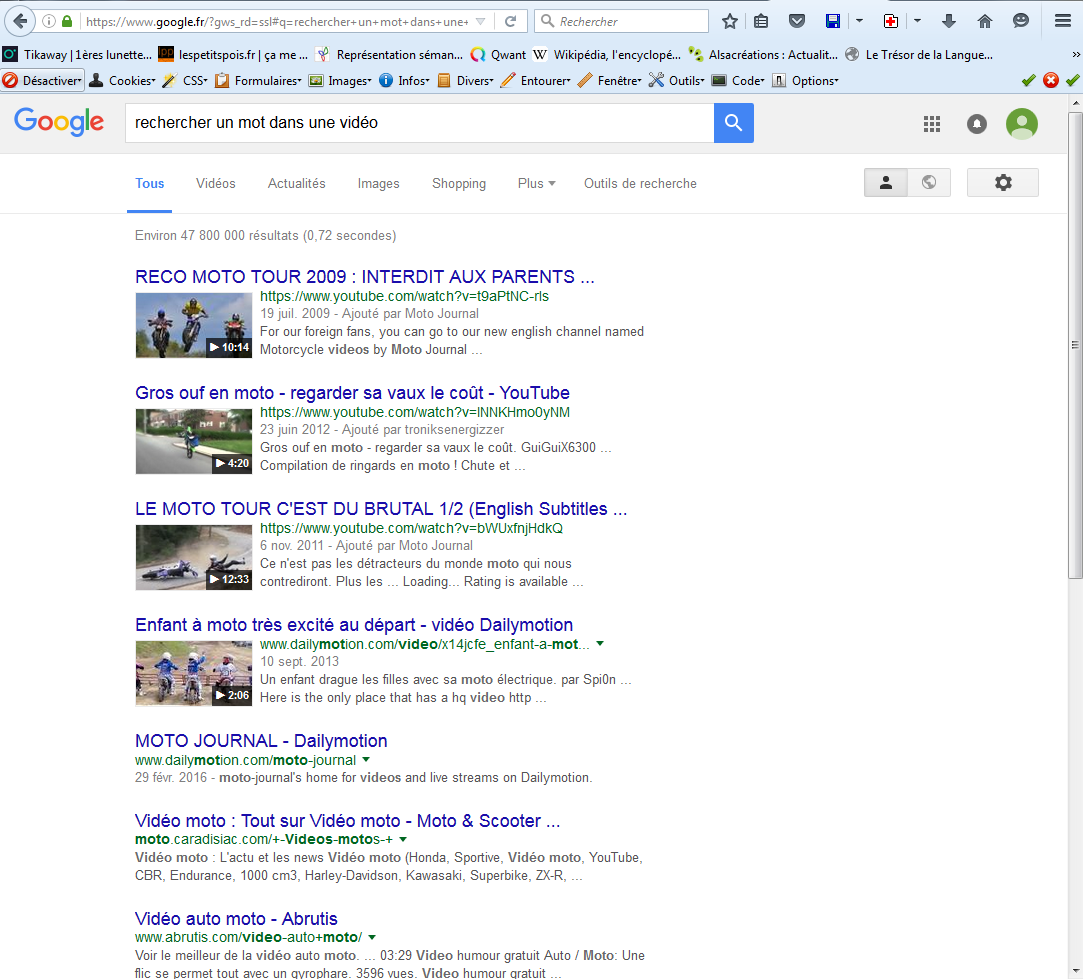This screenshot has width=1083, height=979.
Task: Toggle the Désactiver developer toolbar option
Action: pyautogui.click(x=43, y=80)
